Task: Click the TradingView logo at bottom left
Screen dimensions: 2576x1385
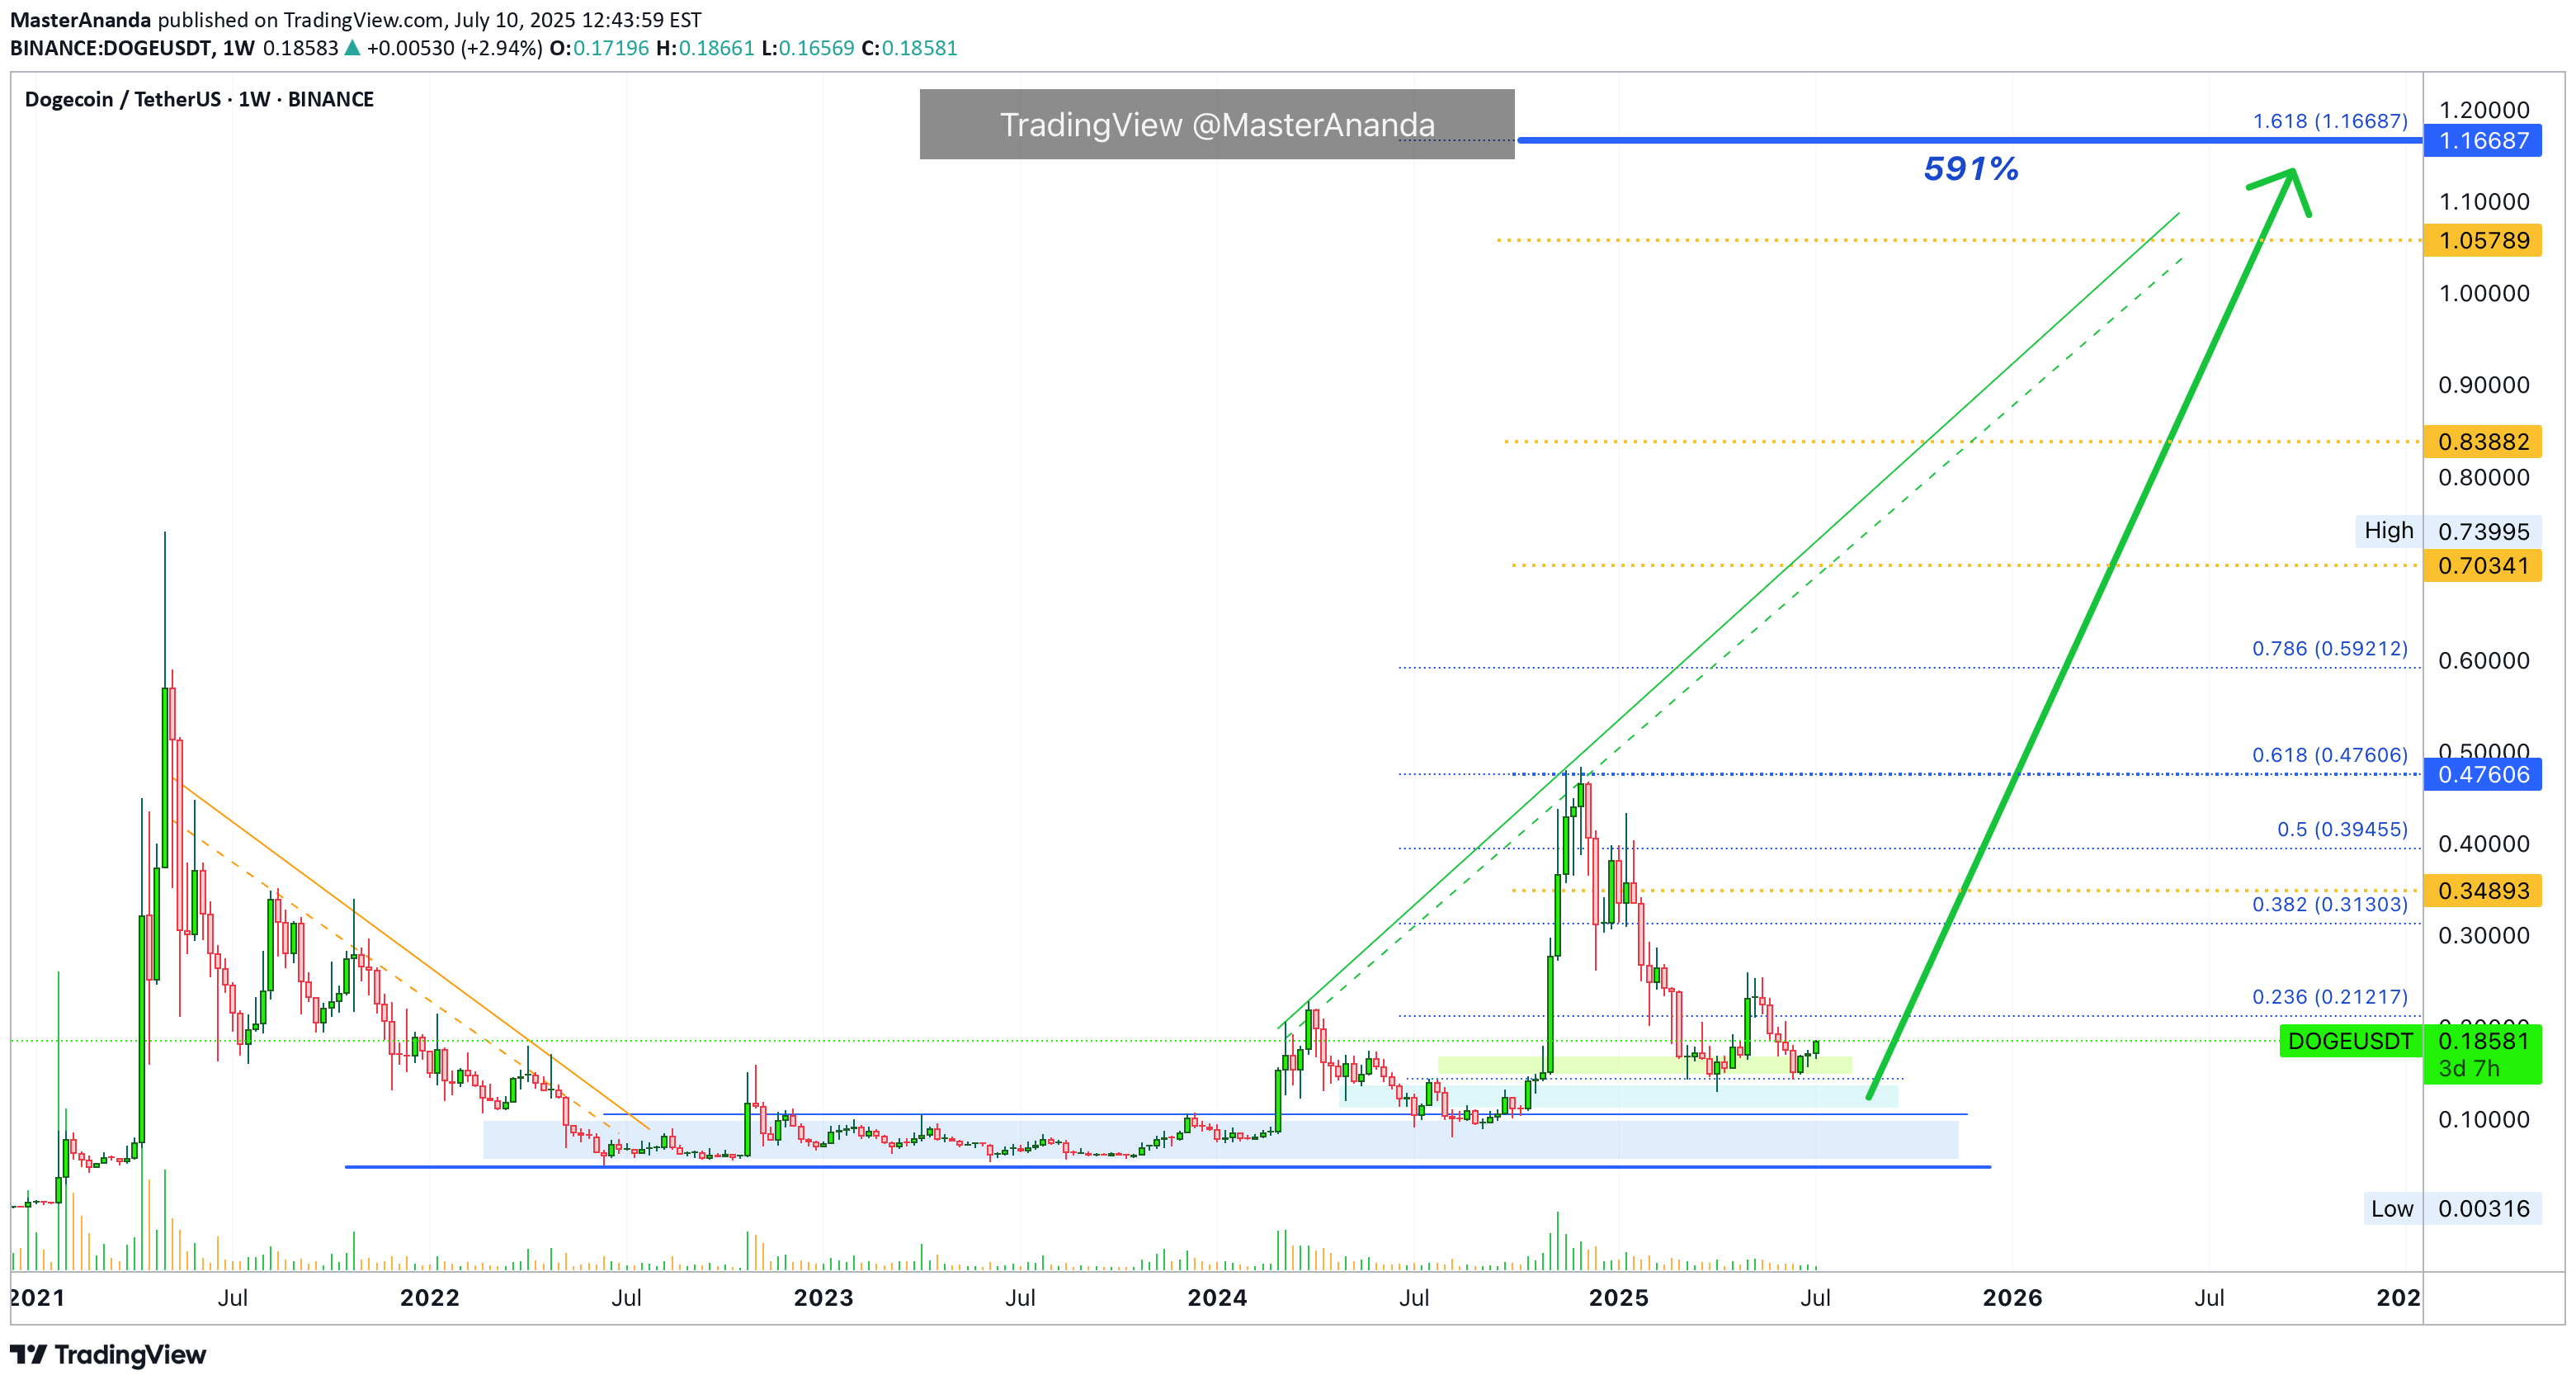Action: pos(108,1354)
